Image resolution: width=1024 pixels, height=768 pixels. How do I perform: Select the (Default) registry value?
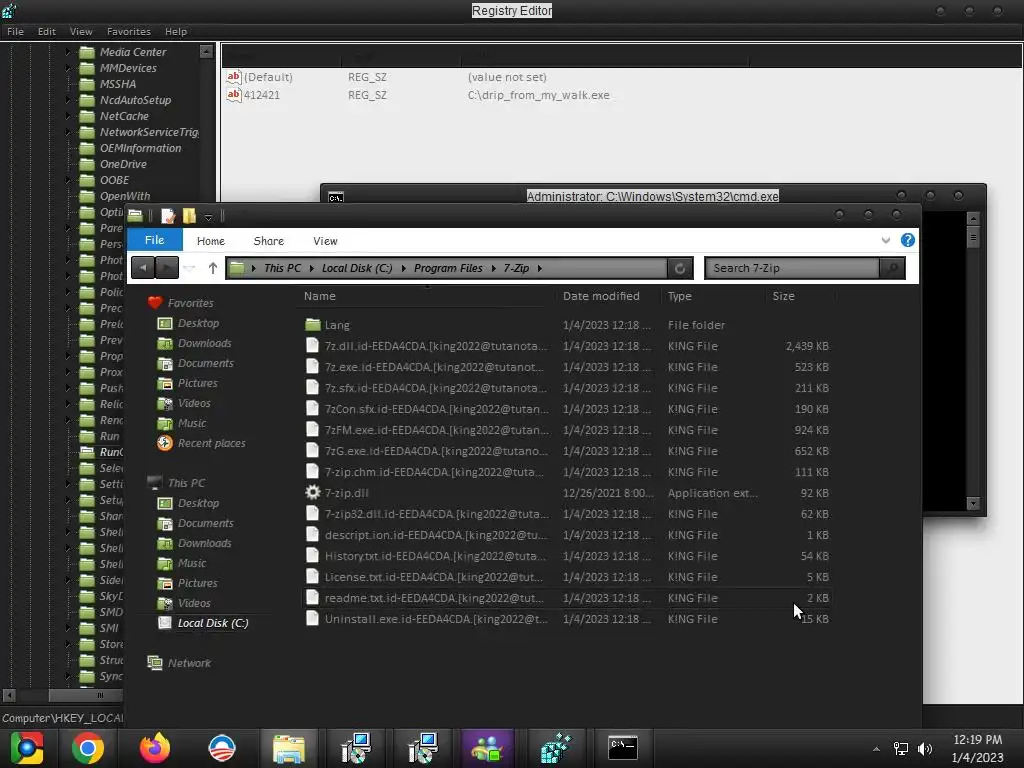(x=268, y=76)
